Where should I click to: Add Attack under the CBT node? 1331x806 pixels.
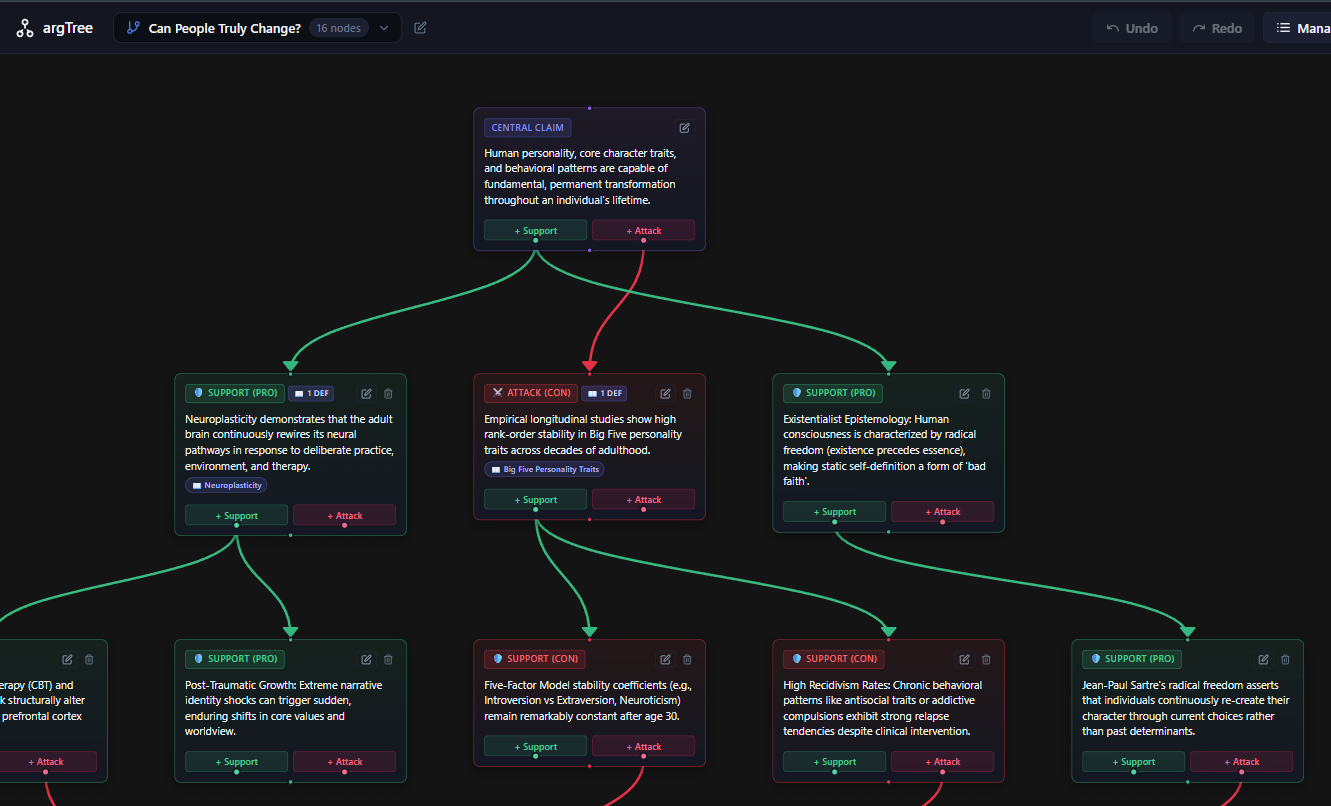46,761
